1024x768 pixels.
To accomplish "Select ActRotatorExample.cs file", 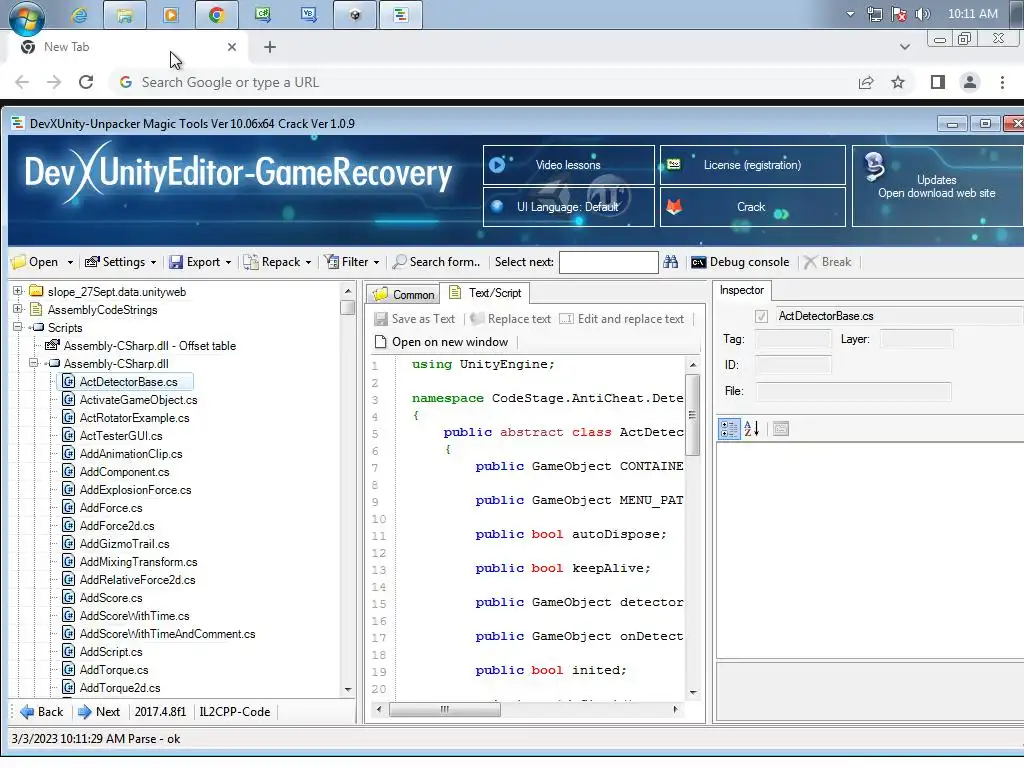I will (134, 418).
